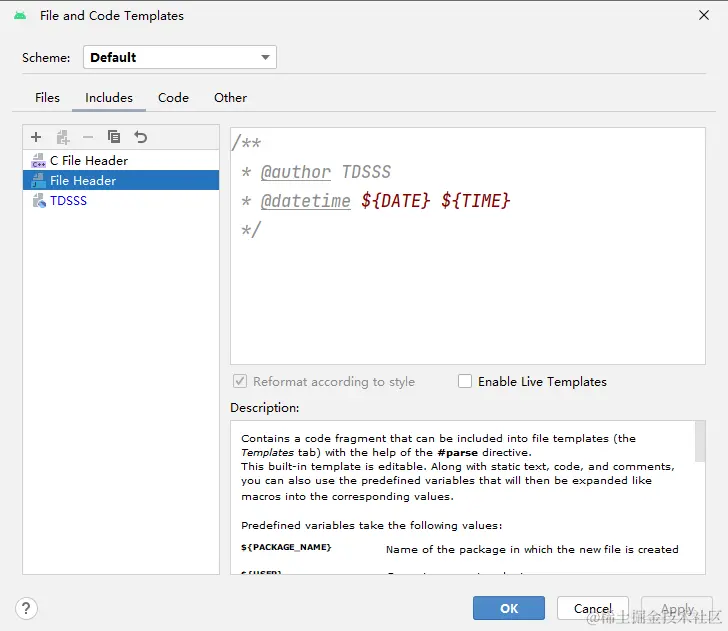728x631 pixels.
Task: Click the C File Header file icon
Action: (x=39, y=161)
